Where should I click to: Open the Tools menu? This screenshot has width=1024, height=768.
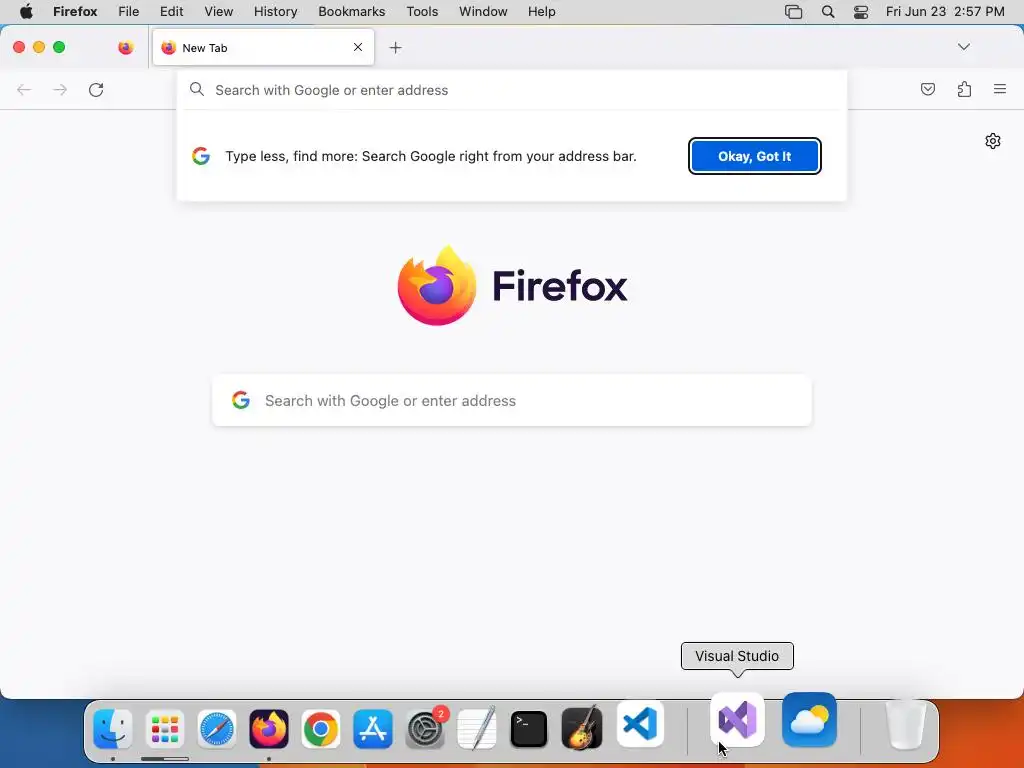pyautogui.click(x=422, y=12)
